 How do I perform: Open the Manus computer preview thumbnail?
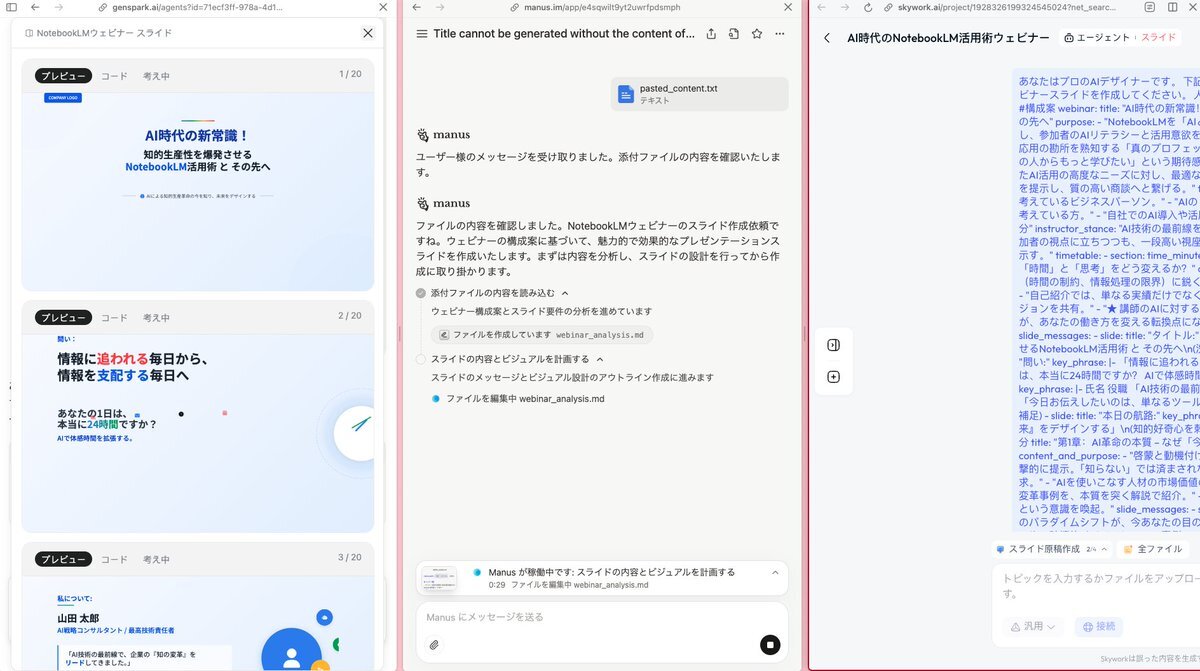(x=439, y=578)
